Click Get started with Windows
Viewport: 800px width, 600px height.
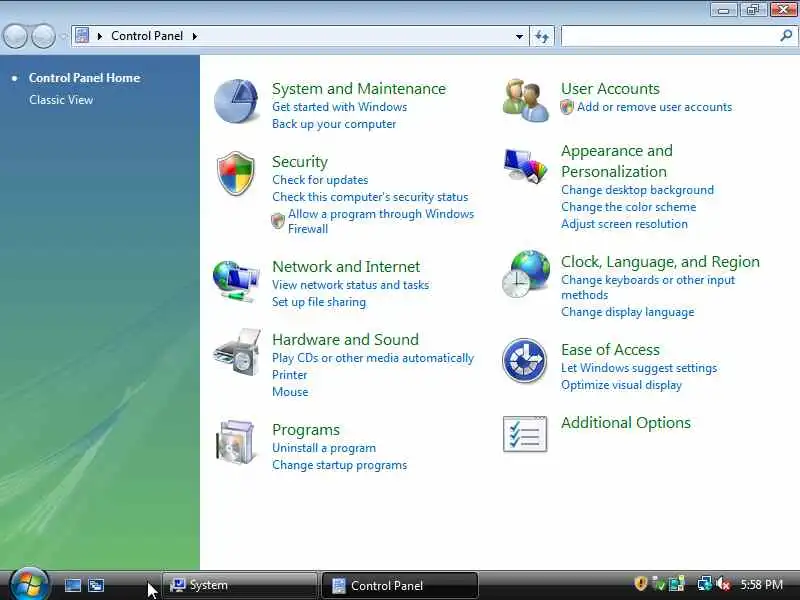tap(339, 107)
